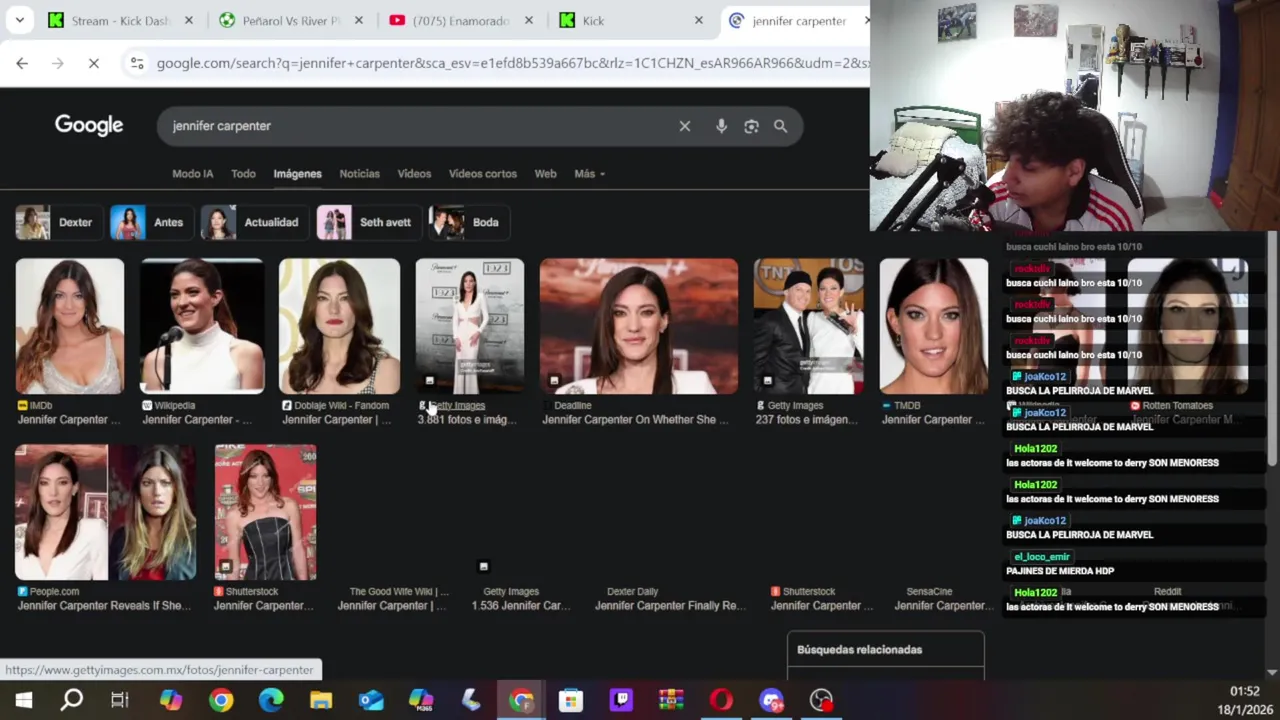Open the tab list dropdown arrow
The image size is (1280, 720).
(x=20, y=20)
